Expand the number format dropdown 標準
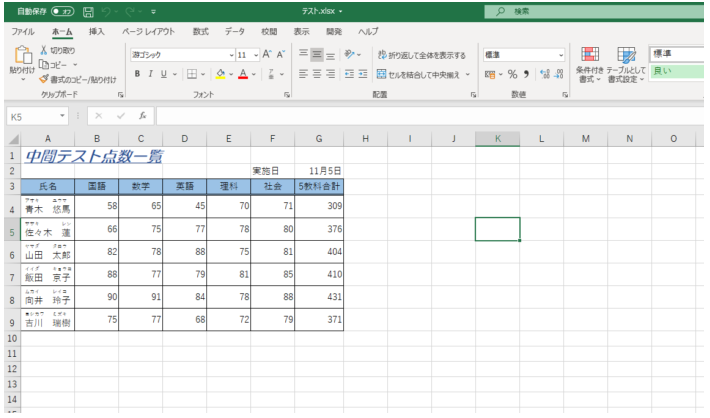Viewport: 710px width, 418px height. point(561,54)
